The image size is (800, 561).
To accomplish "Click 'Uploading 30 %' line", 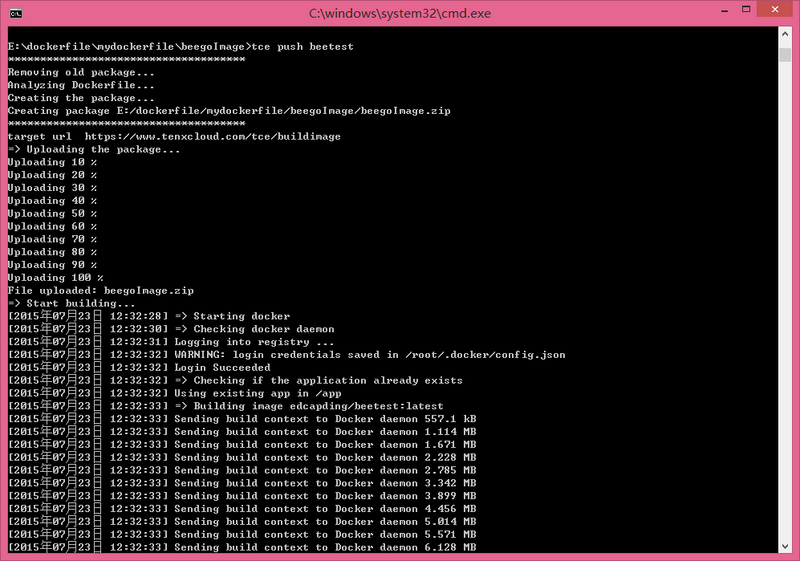I will (52, 188).
